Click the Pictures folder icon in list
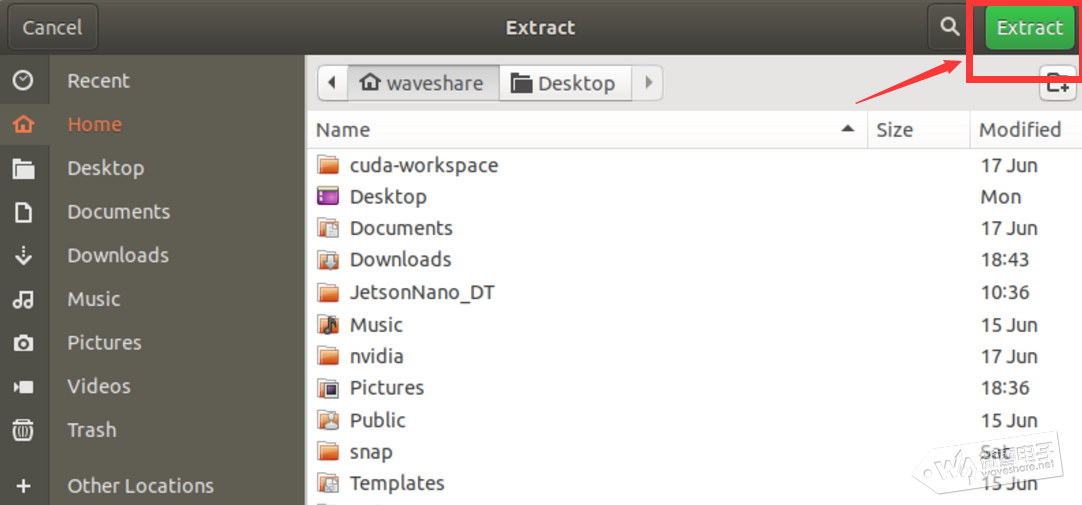The height and width of the screenshot is (505, 1082). tap(328, 388)
